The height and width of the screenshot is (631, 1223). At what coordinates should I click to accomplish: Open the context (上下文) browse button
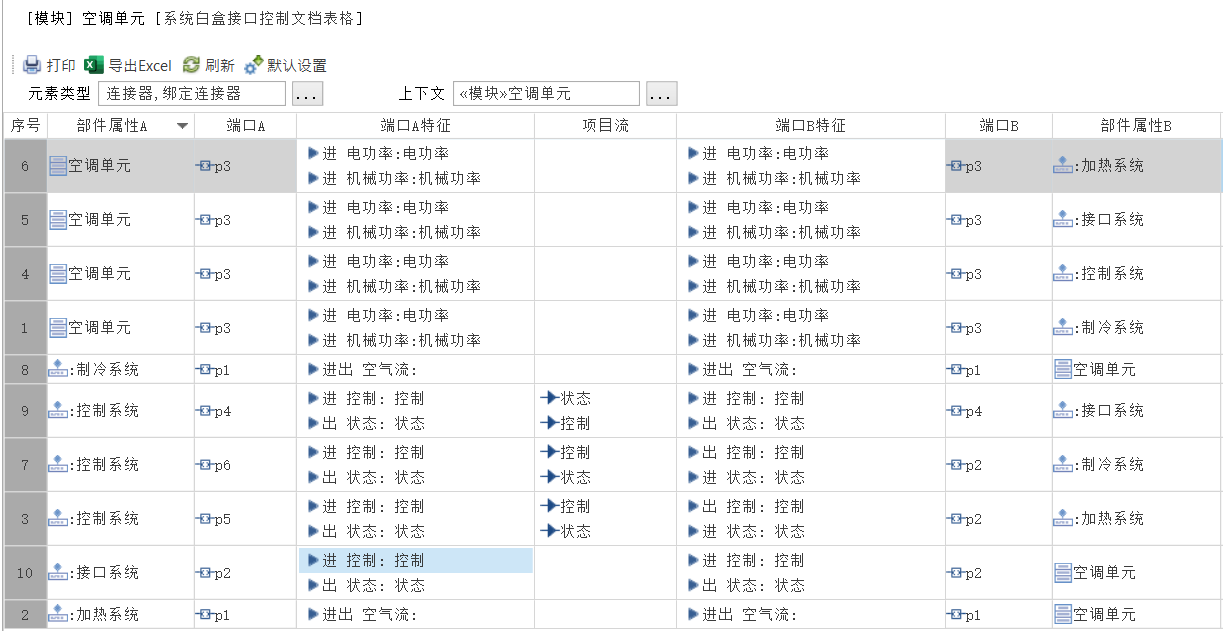pos(661,94)
